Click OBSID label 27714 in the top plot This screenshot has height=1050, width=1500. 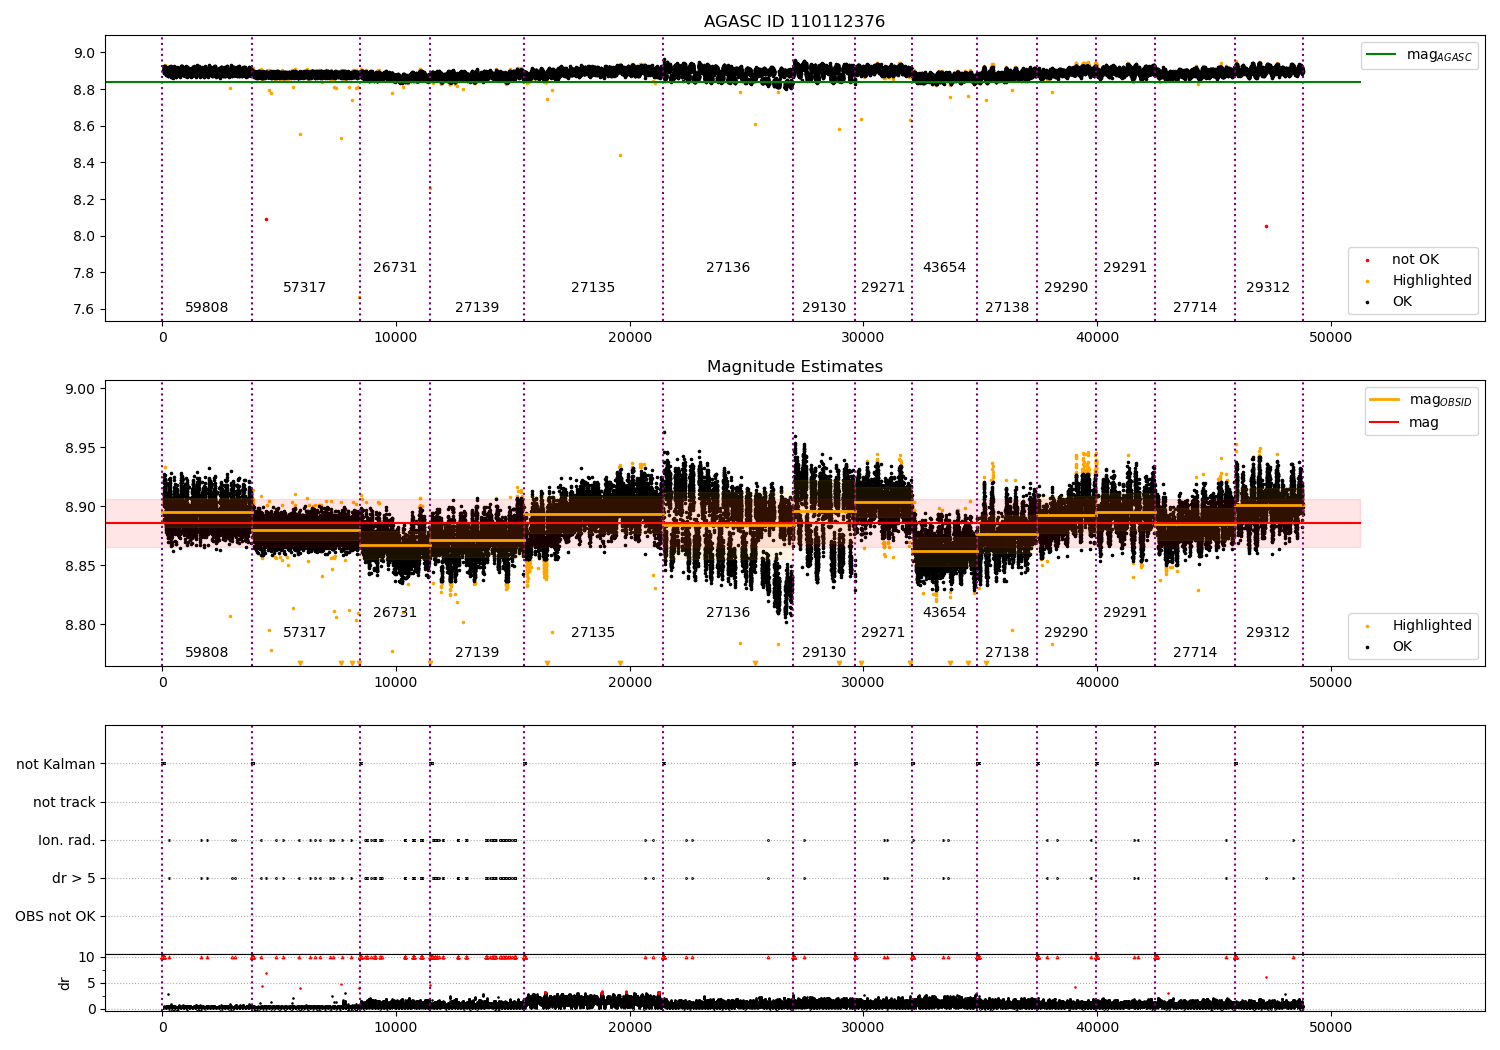click(1195, 308)
